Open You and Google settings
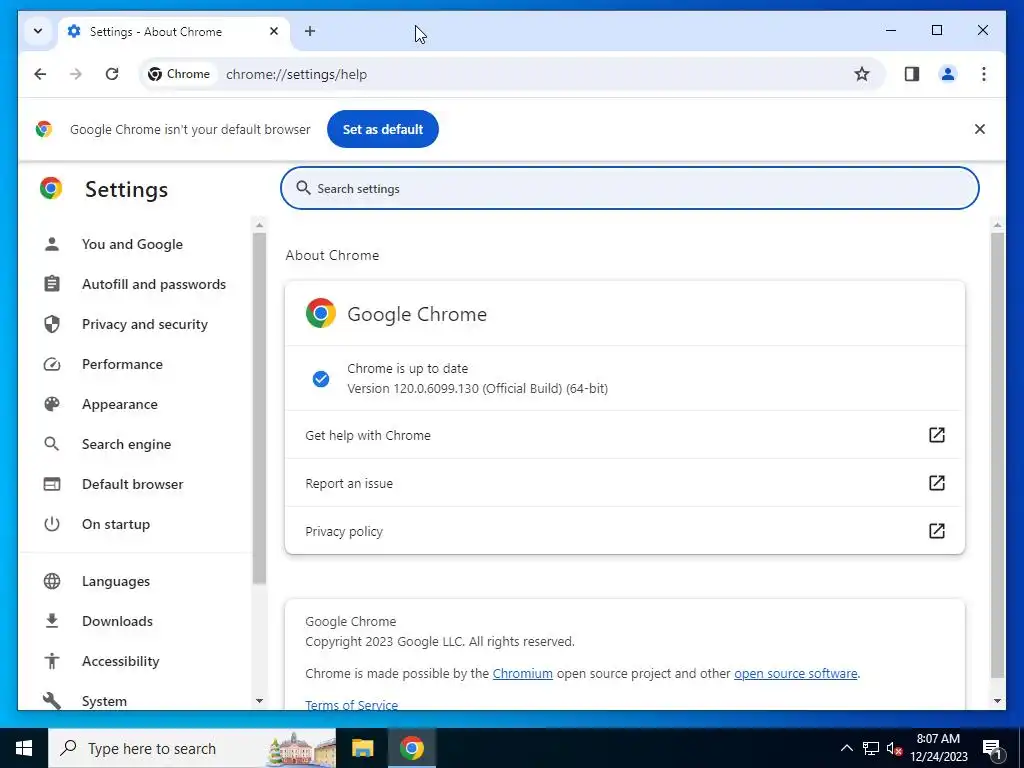Viewport: 1024px width, 768px height. pyautogui.click(x=132, y=244)
